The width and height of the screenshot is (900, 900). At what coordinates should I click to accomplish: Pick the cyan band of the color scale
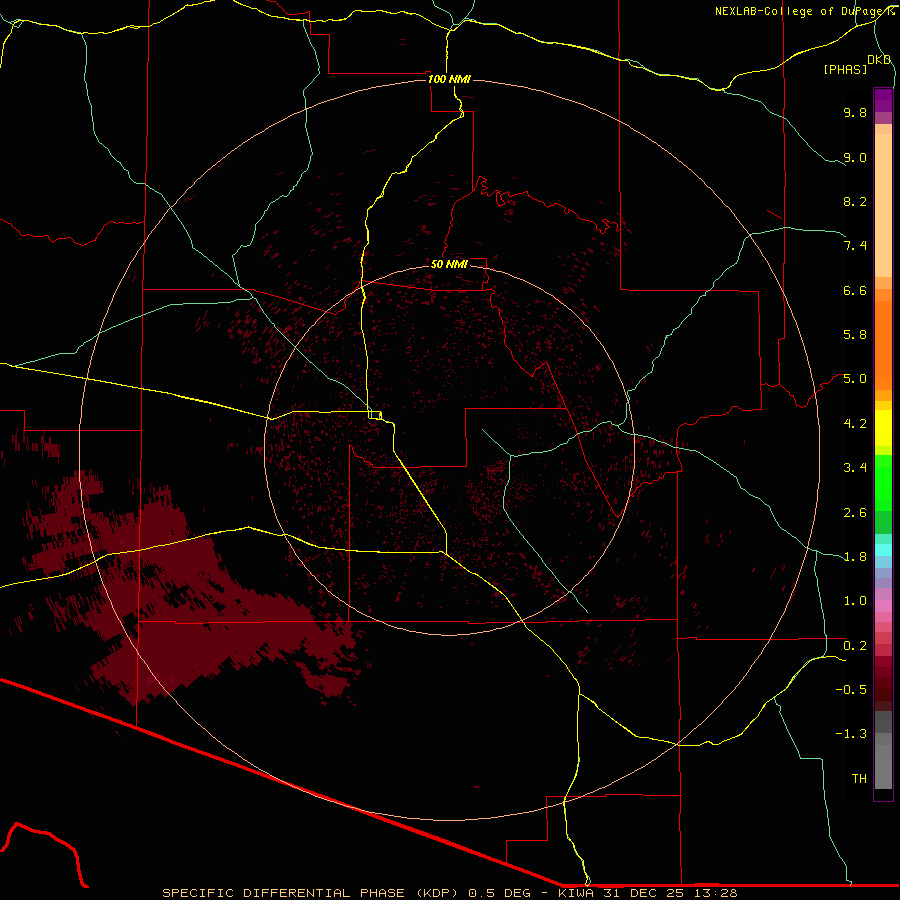tap(883, 550)
